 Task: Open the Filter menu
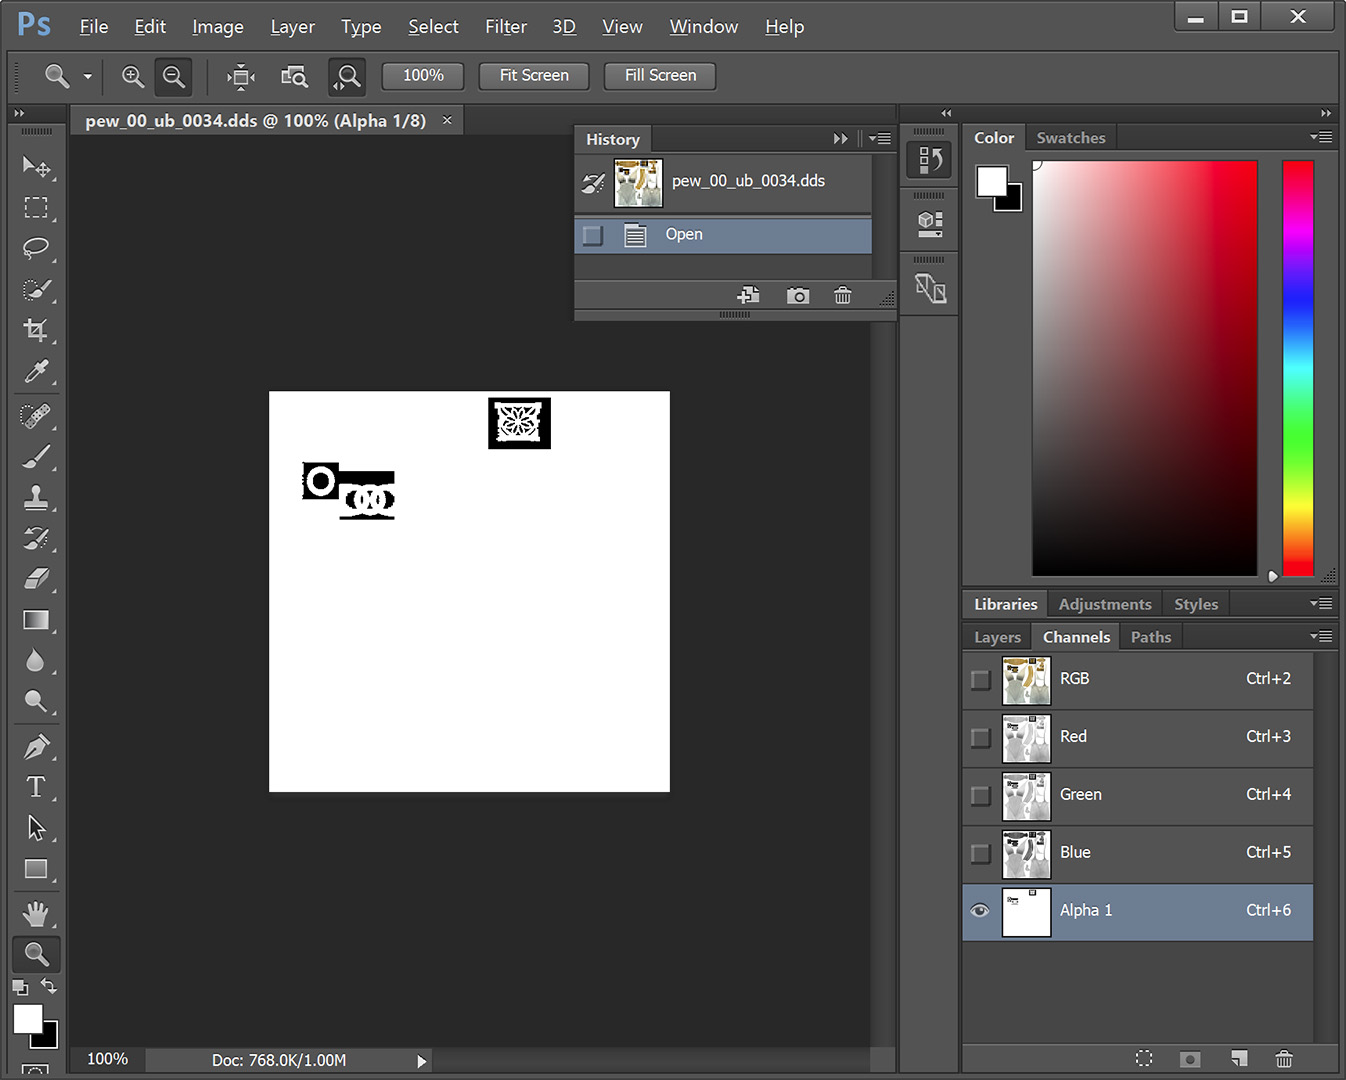coord(505,27)
